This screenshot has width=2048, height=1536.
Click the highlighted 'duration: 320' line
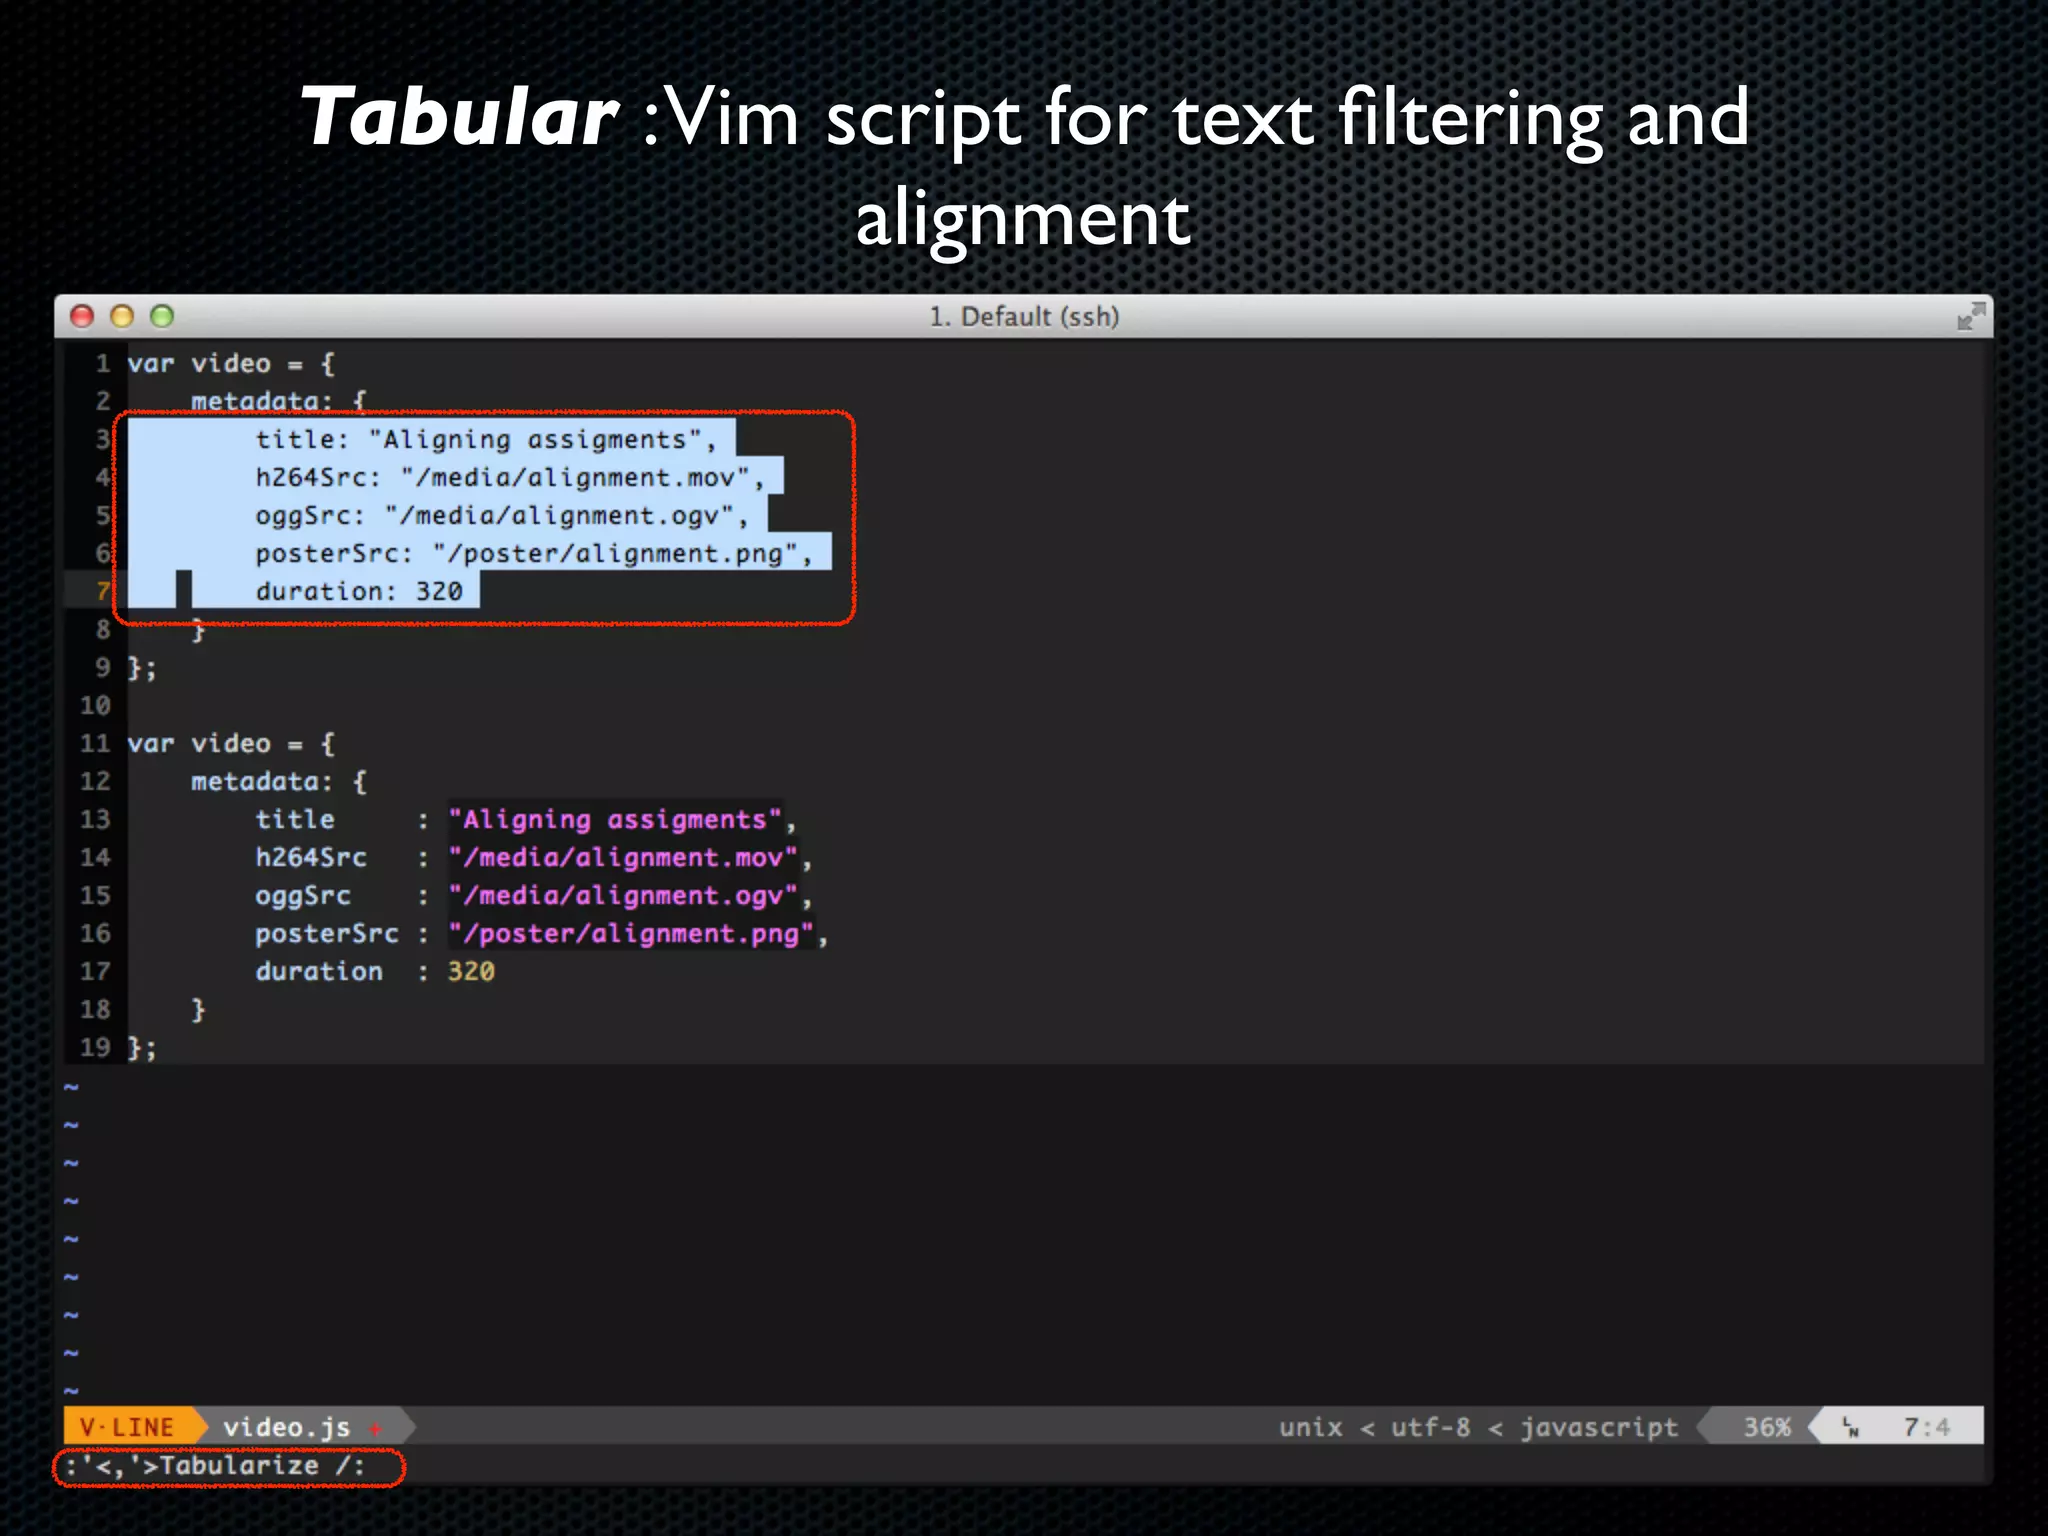(x=359, y=591)
